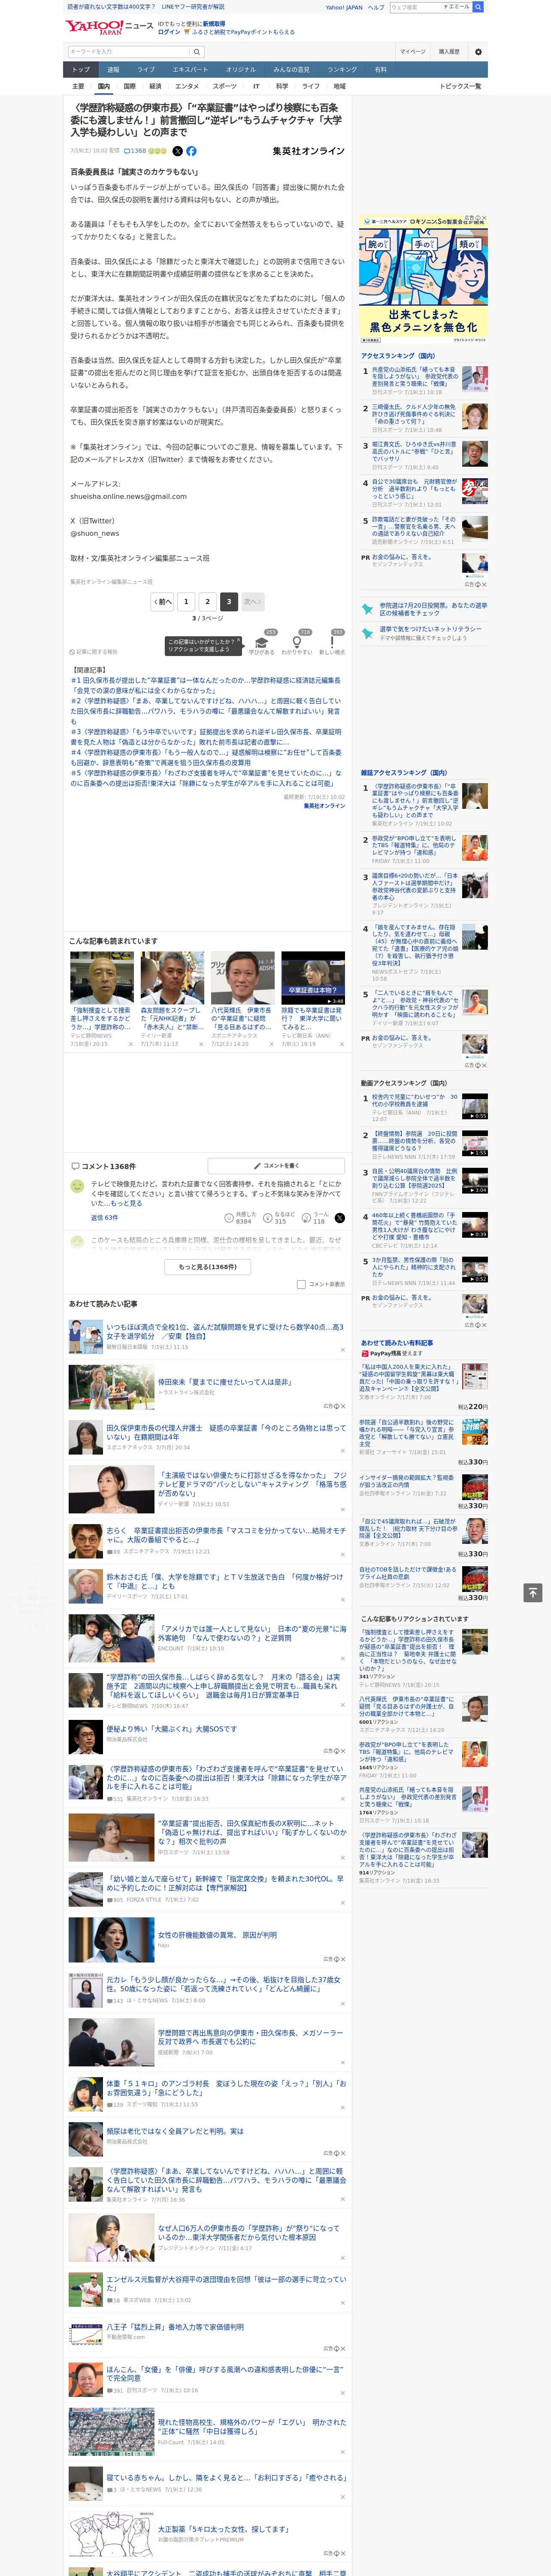Open the 速報 tab
The image size is (551, 2576).
tap(113, 69)
